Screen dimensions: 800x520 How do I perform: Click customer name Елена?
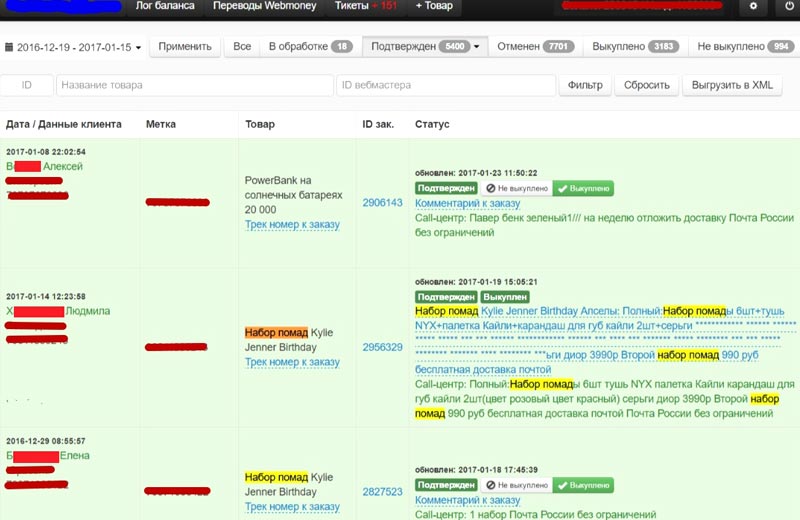tap(74, 456)
